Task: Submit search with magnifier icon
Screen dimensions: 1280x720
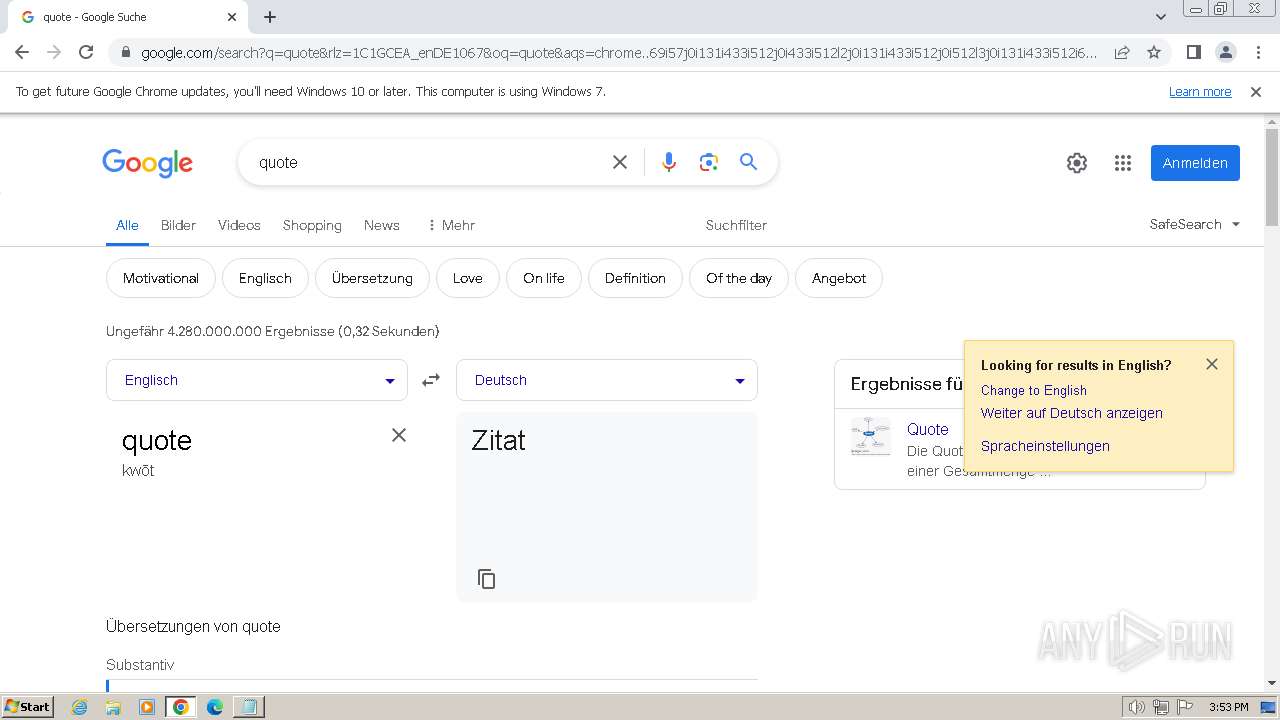Action: coord(749,162)
